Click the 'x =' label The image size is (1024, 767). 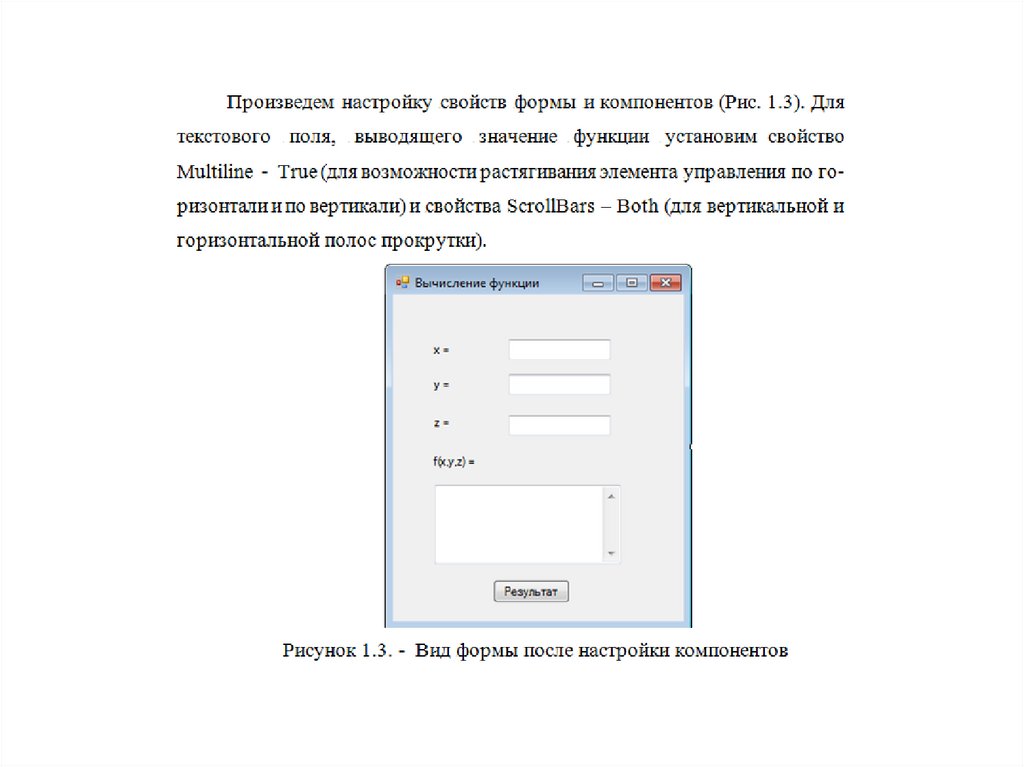pos(441,350)
